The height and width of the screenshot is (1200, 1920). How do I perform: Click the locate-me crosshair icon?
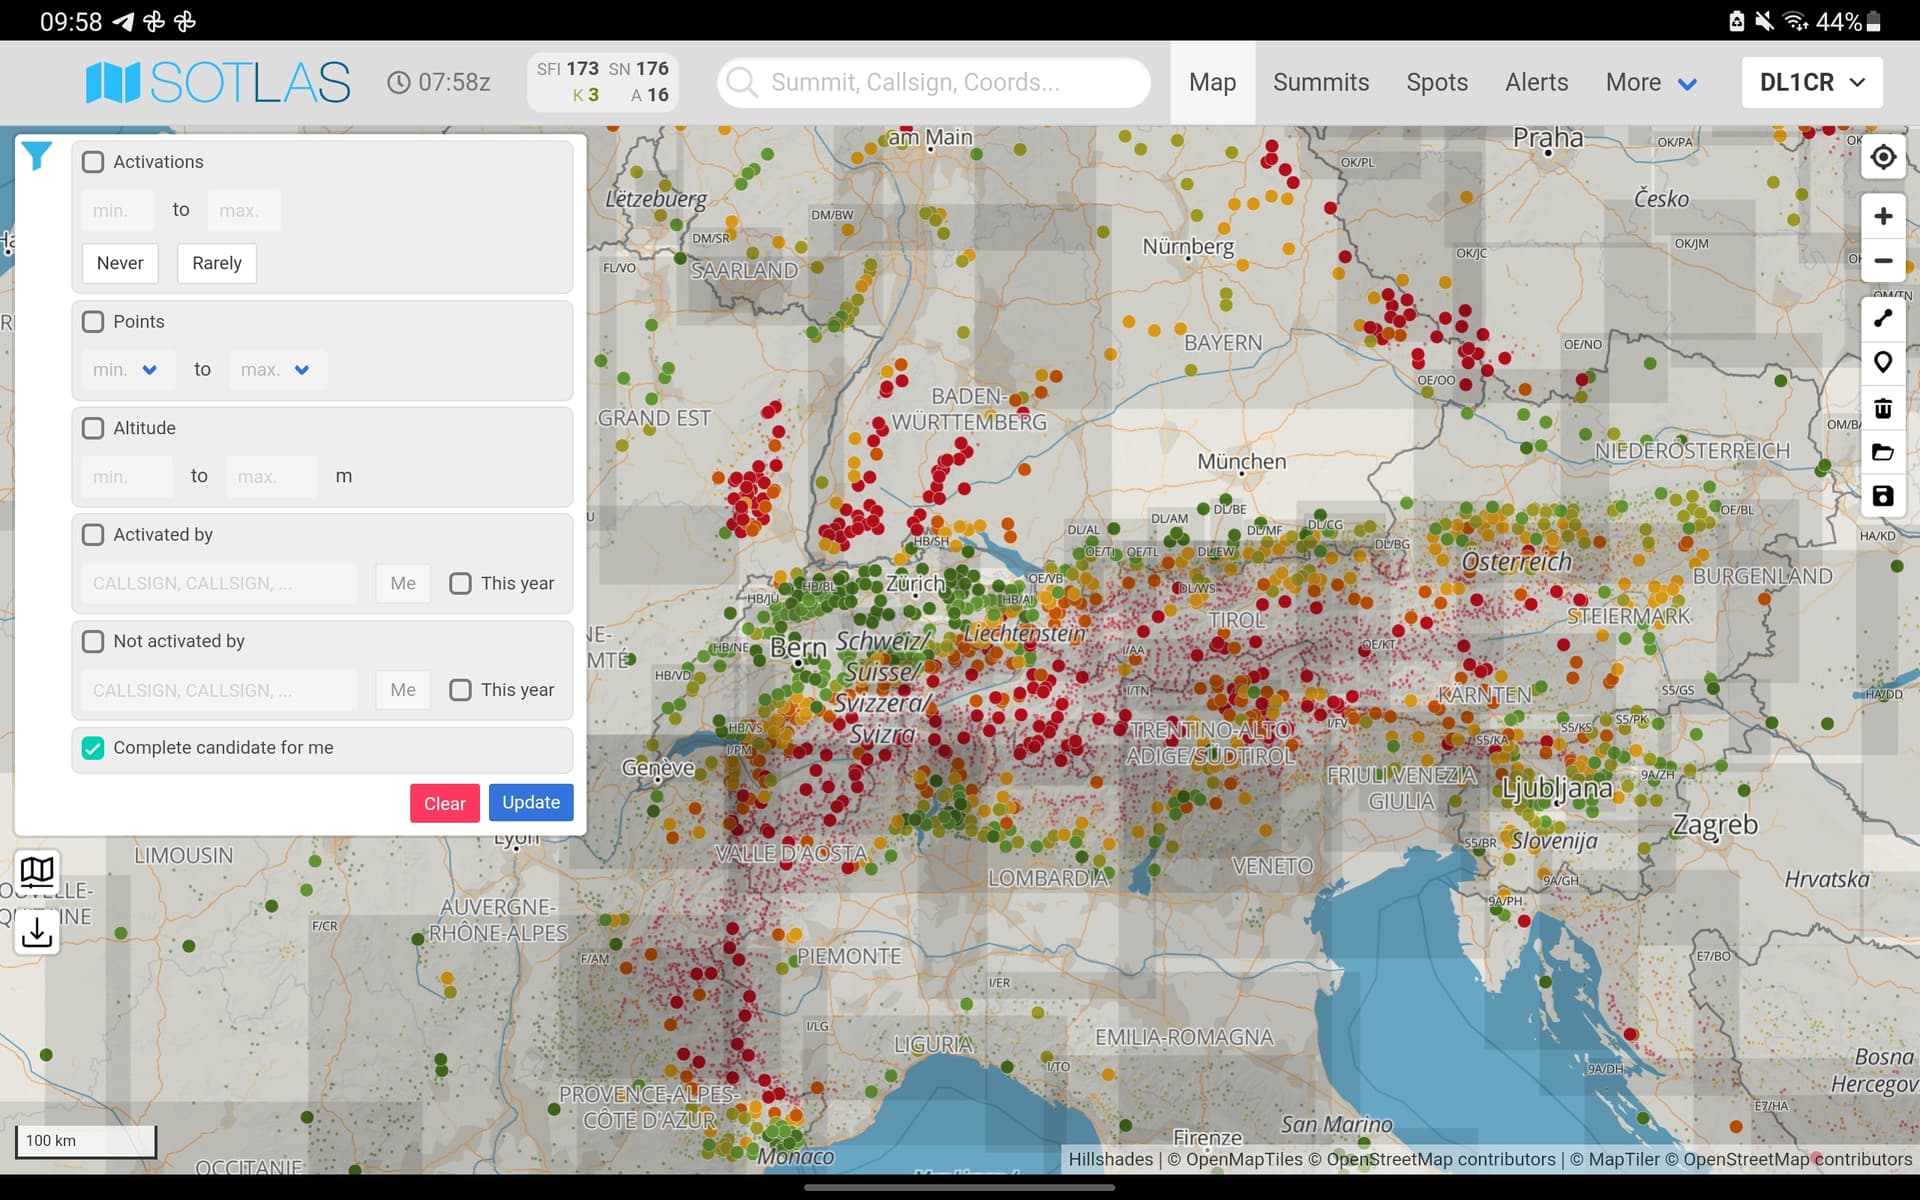coord(1883,157)
